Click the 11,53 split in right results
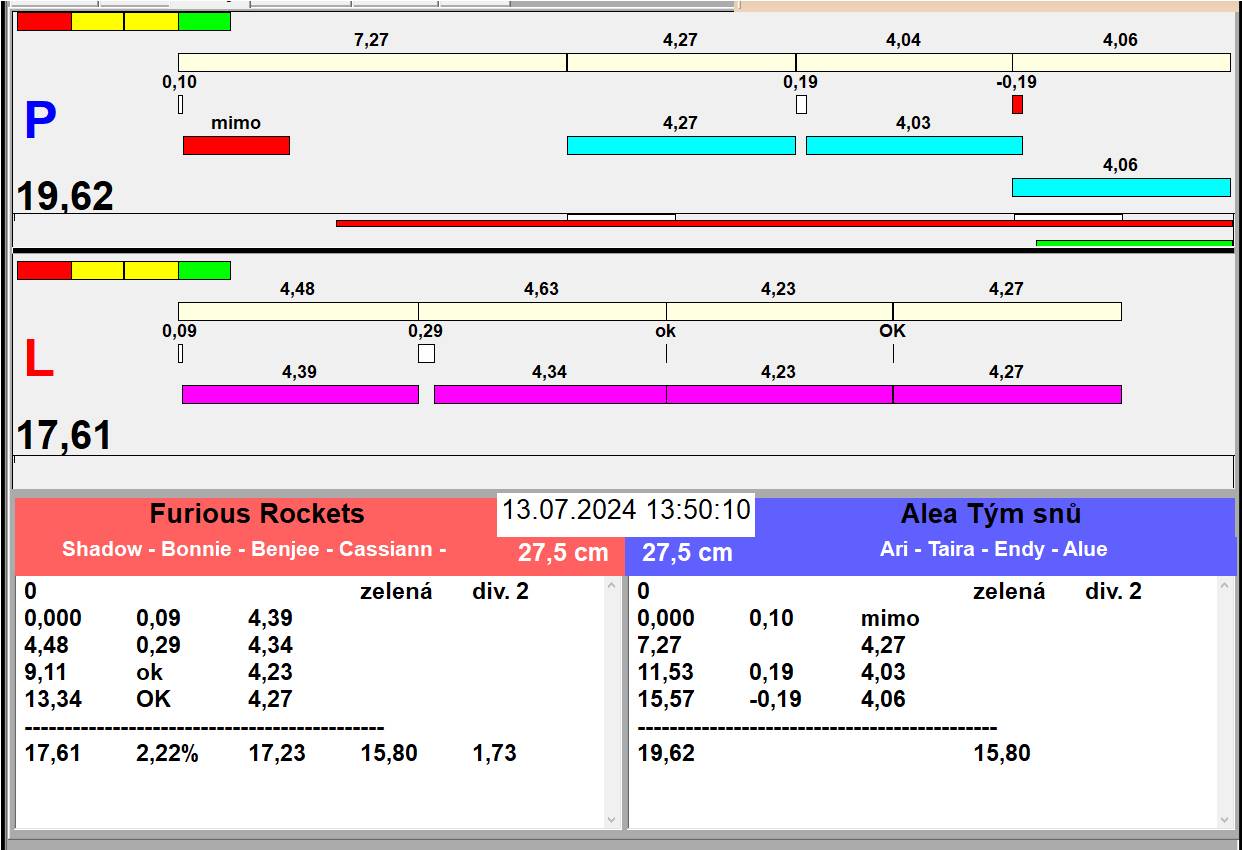The image size is (1242, 850). [666, 672]
